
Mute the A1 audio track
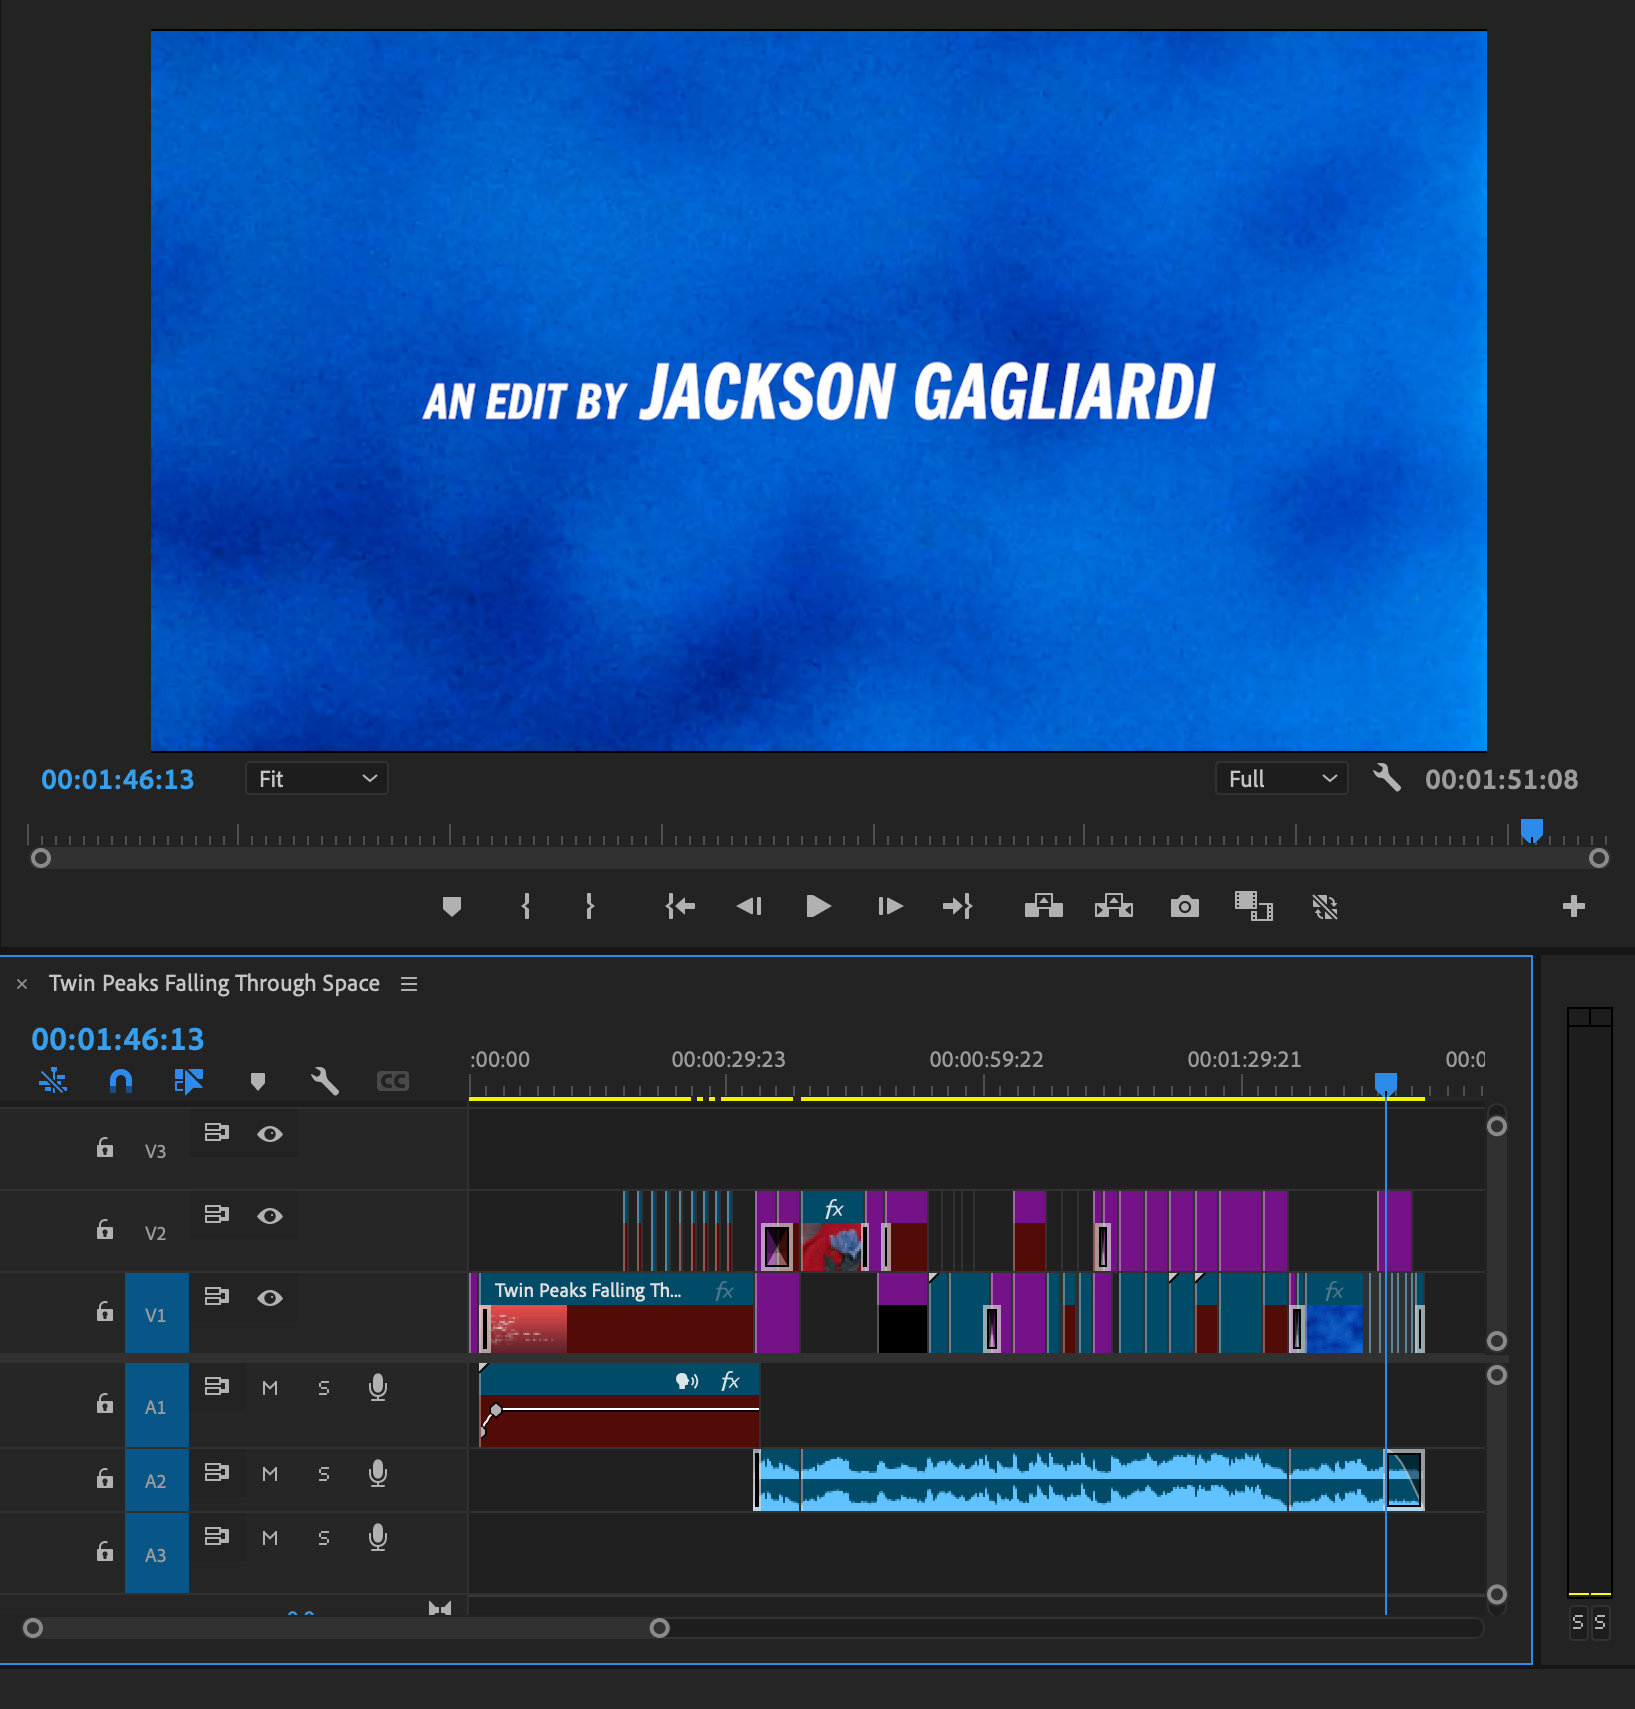270,1387
